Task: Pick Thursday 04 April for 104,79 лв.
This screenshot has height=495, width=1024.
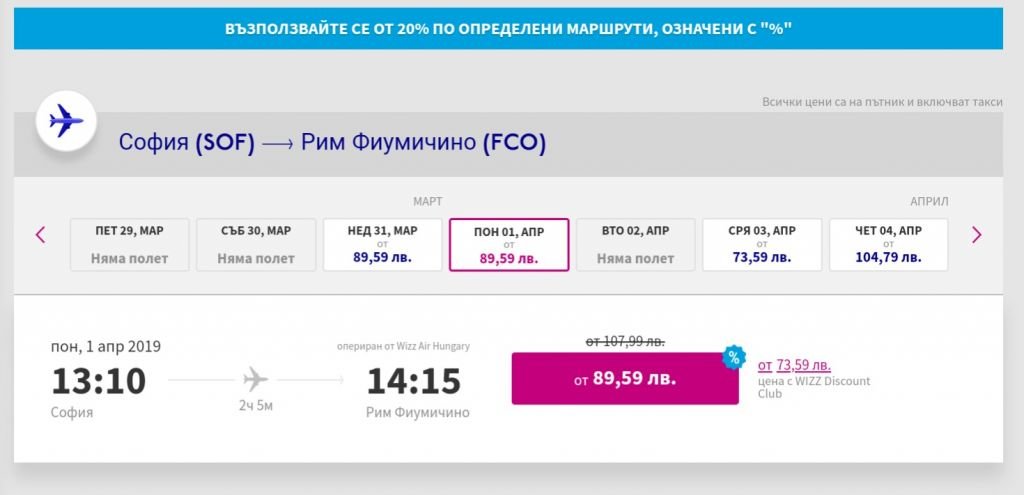Action: (888, 244)
